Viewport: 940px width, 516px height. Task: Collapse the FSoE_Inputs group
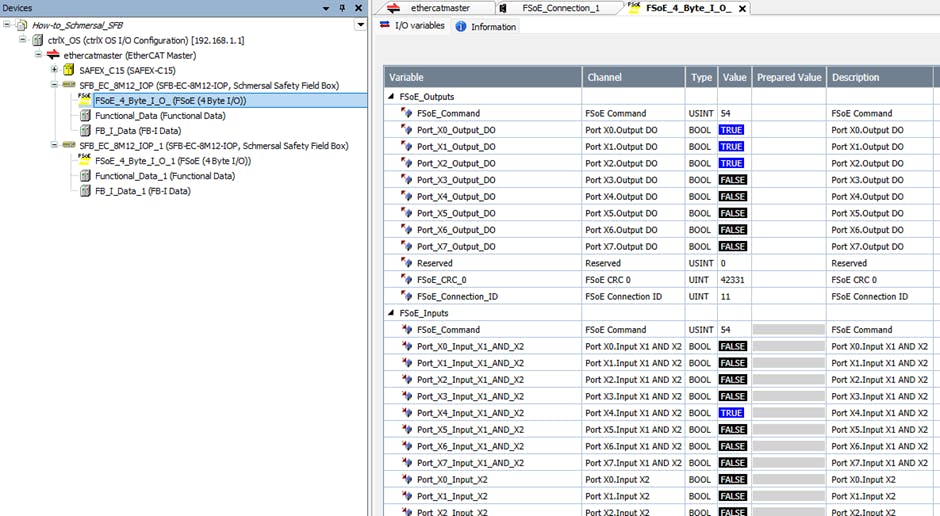[x=392, y=313]
